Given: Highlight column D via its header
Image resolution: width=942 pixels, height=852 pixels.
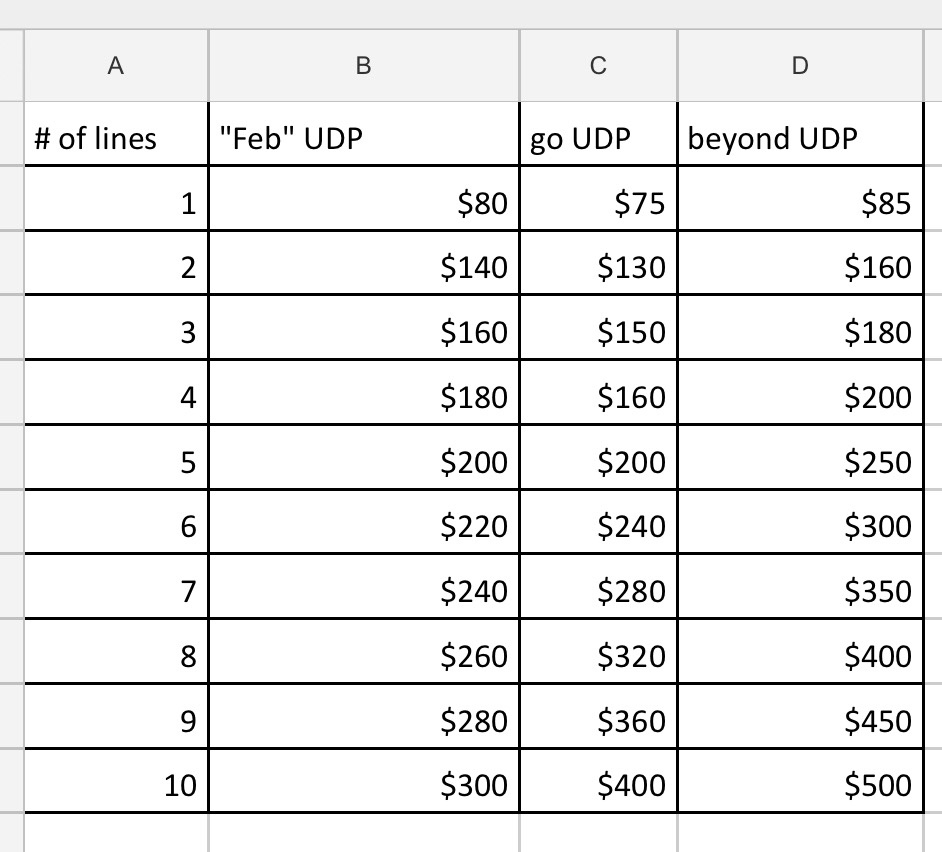Looking at the screenshot, I should point(799,66).
